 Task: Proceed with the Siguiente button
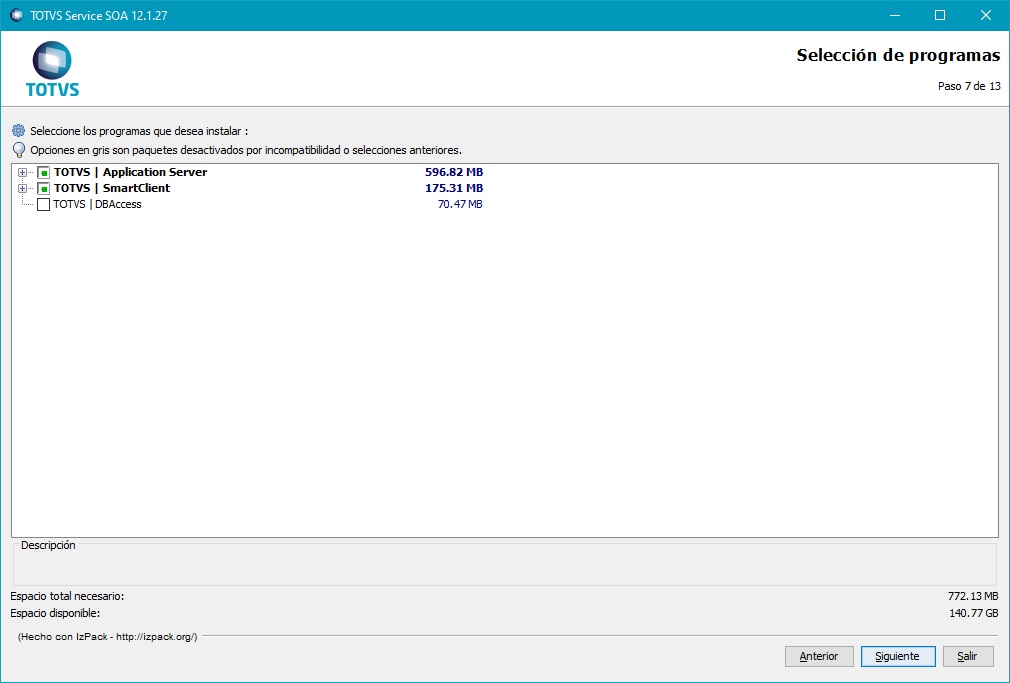click(897, 656)
